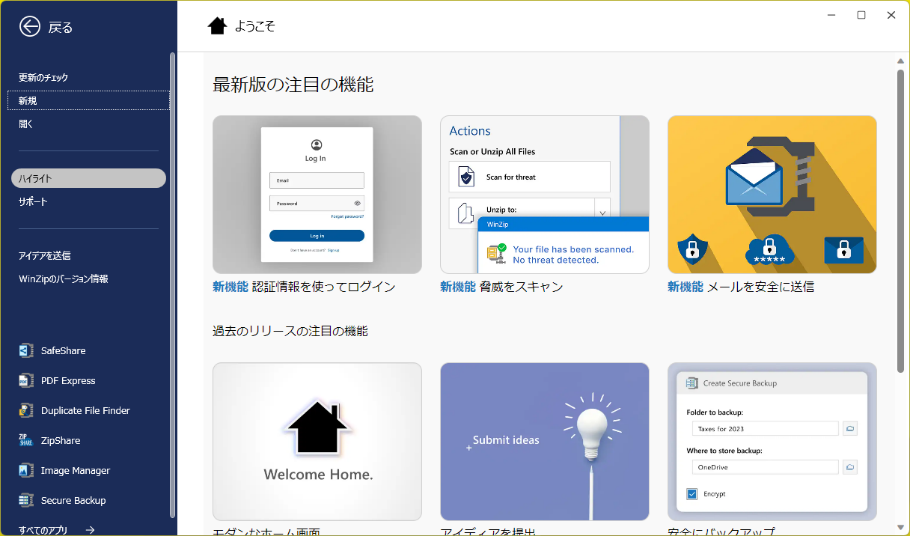This screenshot has height=536, width=910.
Task: Open すべてのアプリ link
Action: tap(43, 530)
